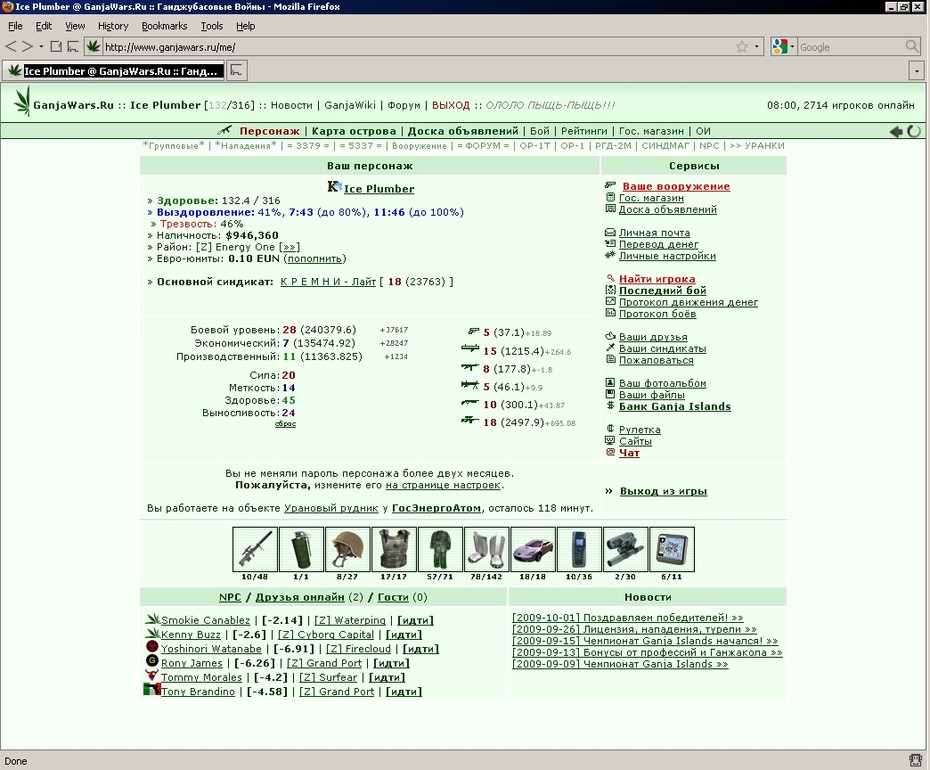Image resolution: width=930 pixels, height=770 pixels.
Task: Open the 'Рулетка' service link
Action: pos(640,429)
